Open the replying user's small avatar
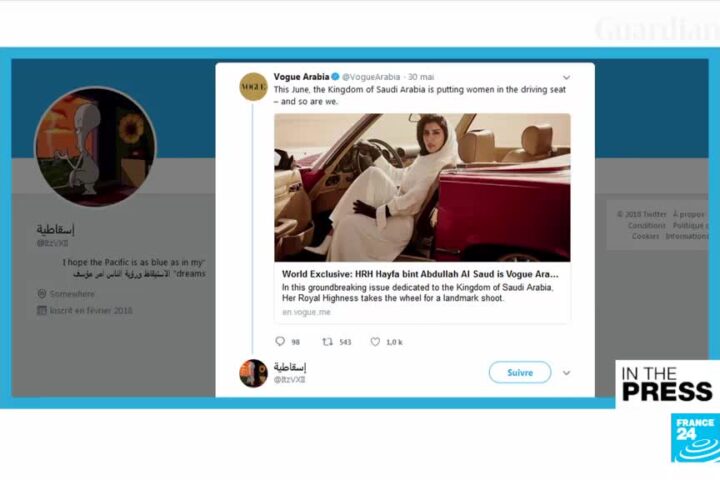The height and width of the screenshot is (480, 720). click(x=253, y=373)
